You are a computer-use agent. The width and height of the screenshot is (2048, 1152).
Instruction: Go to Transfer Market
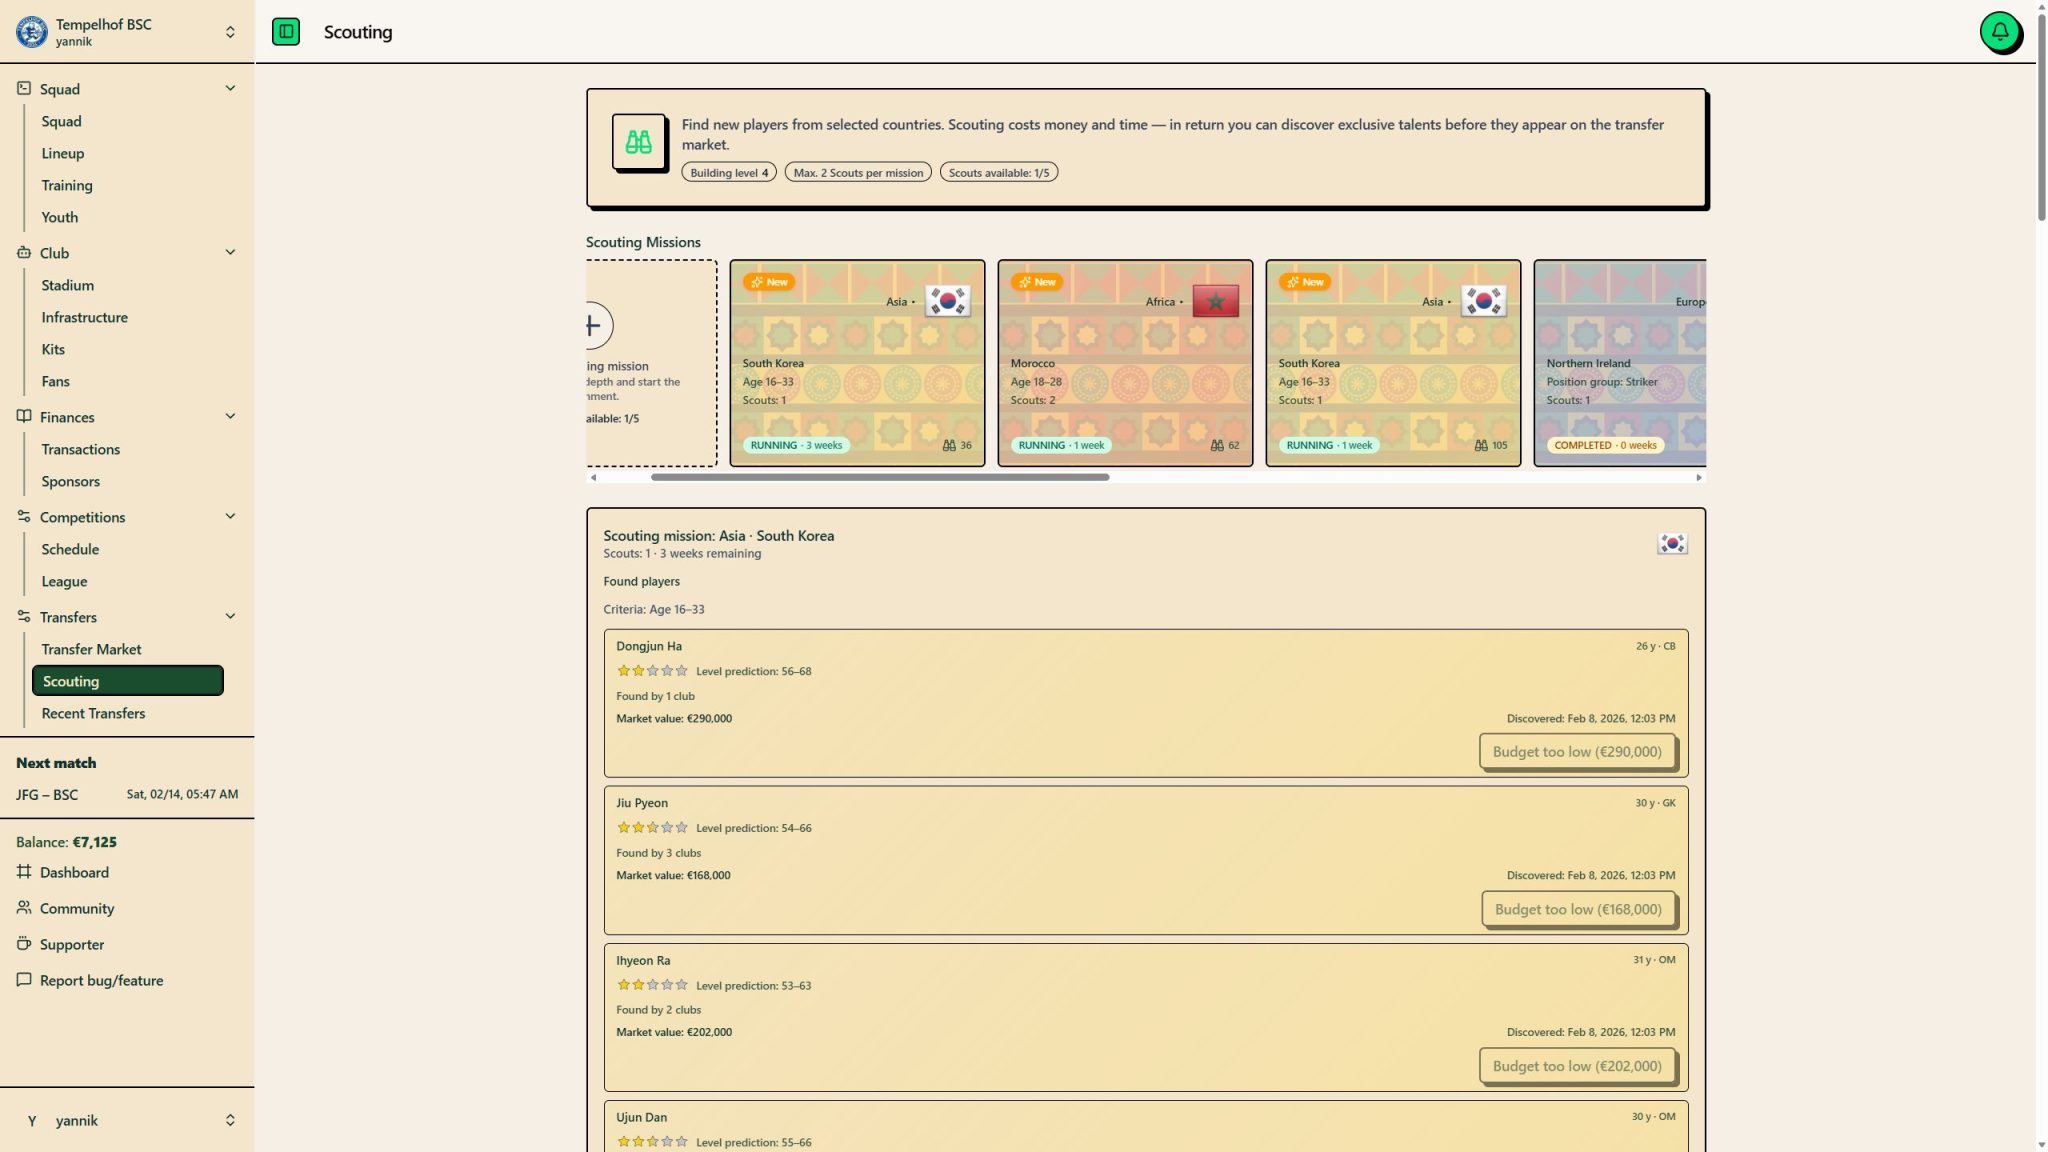point(91,649)
